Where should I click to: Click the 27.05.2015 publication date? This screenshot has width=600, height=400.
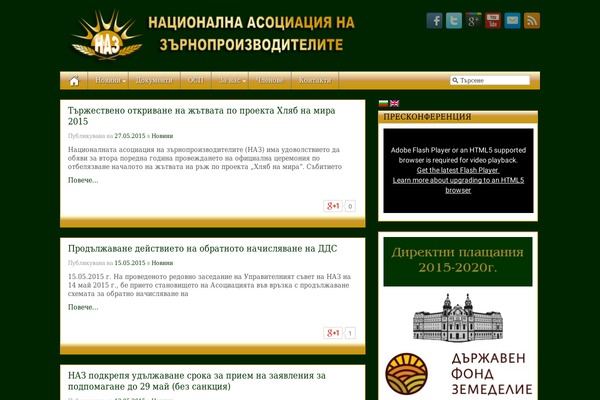(x=130, y=136)
